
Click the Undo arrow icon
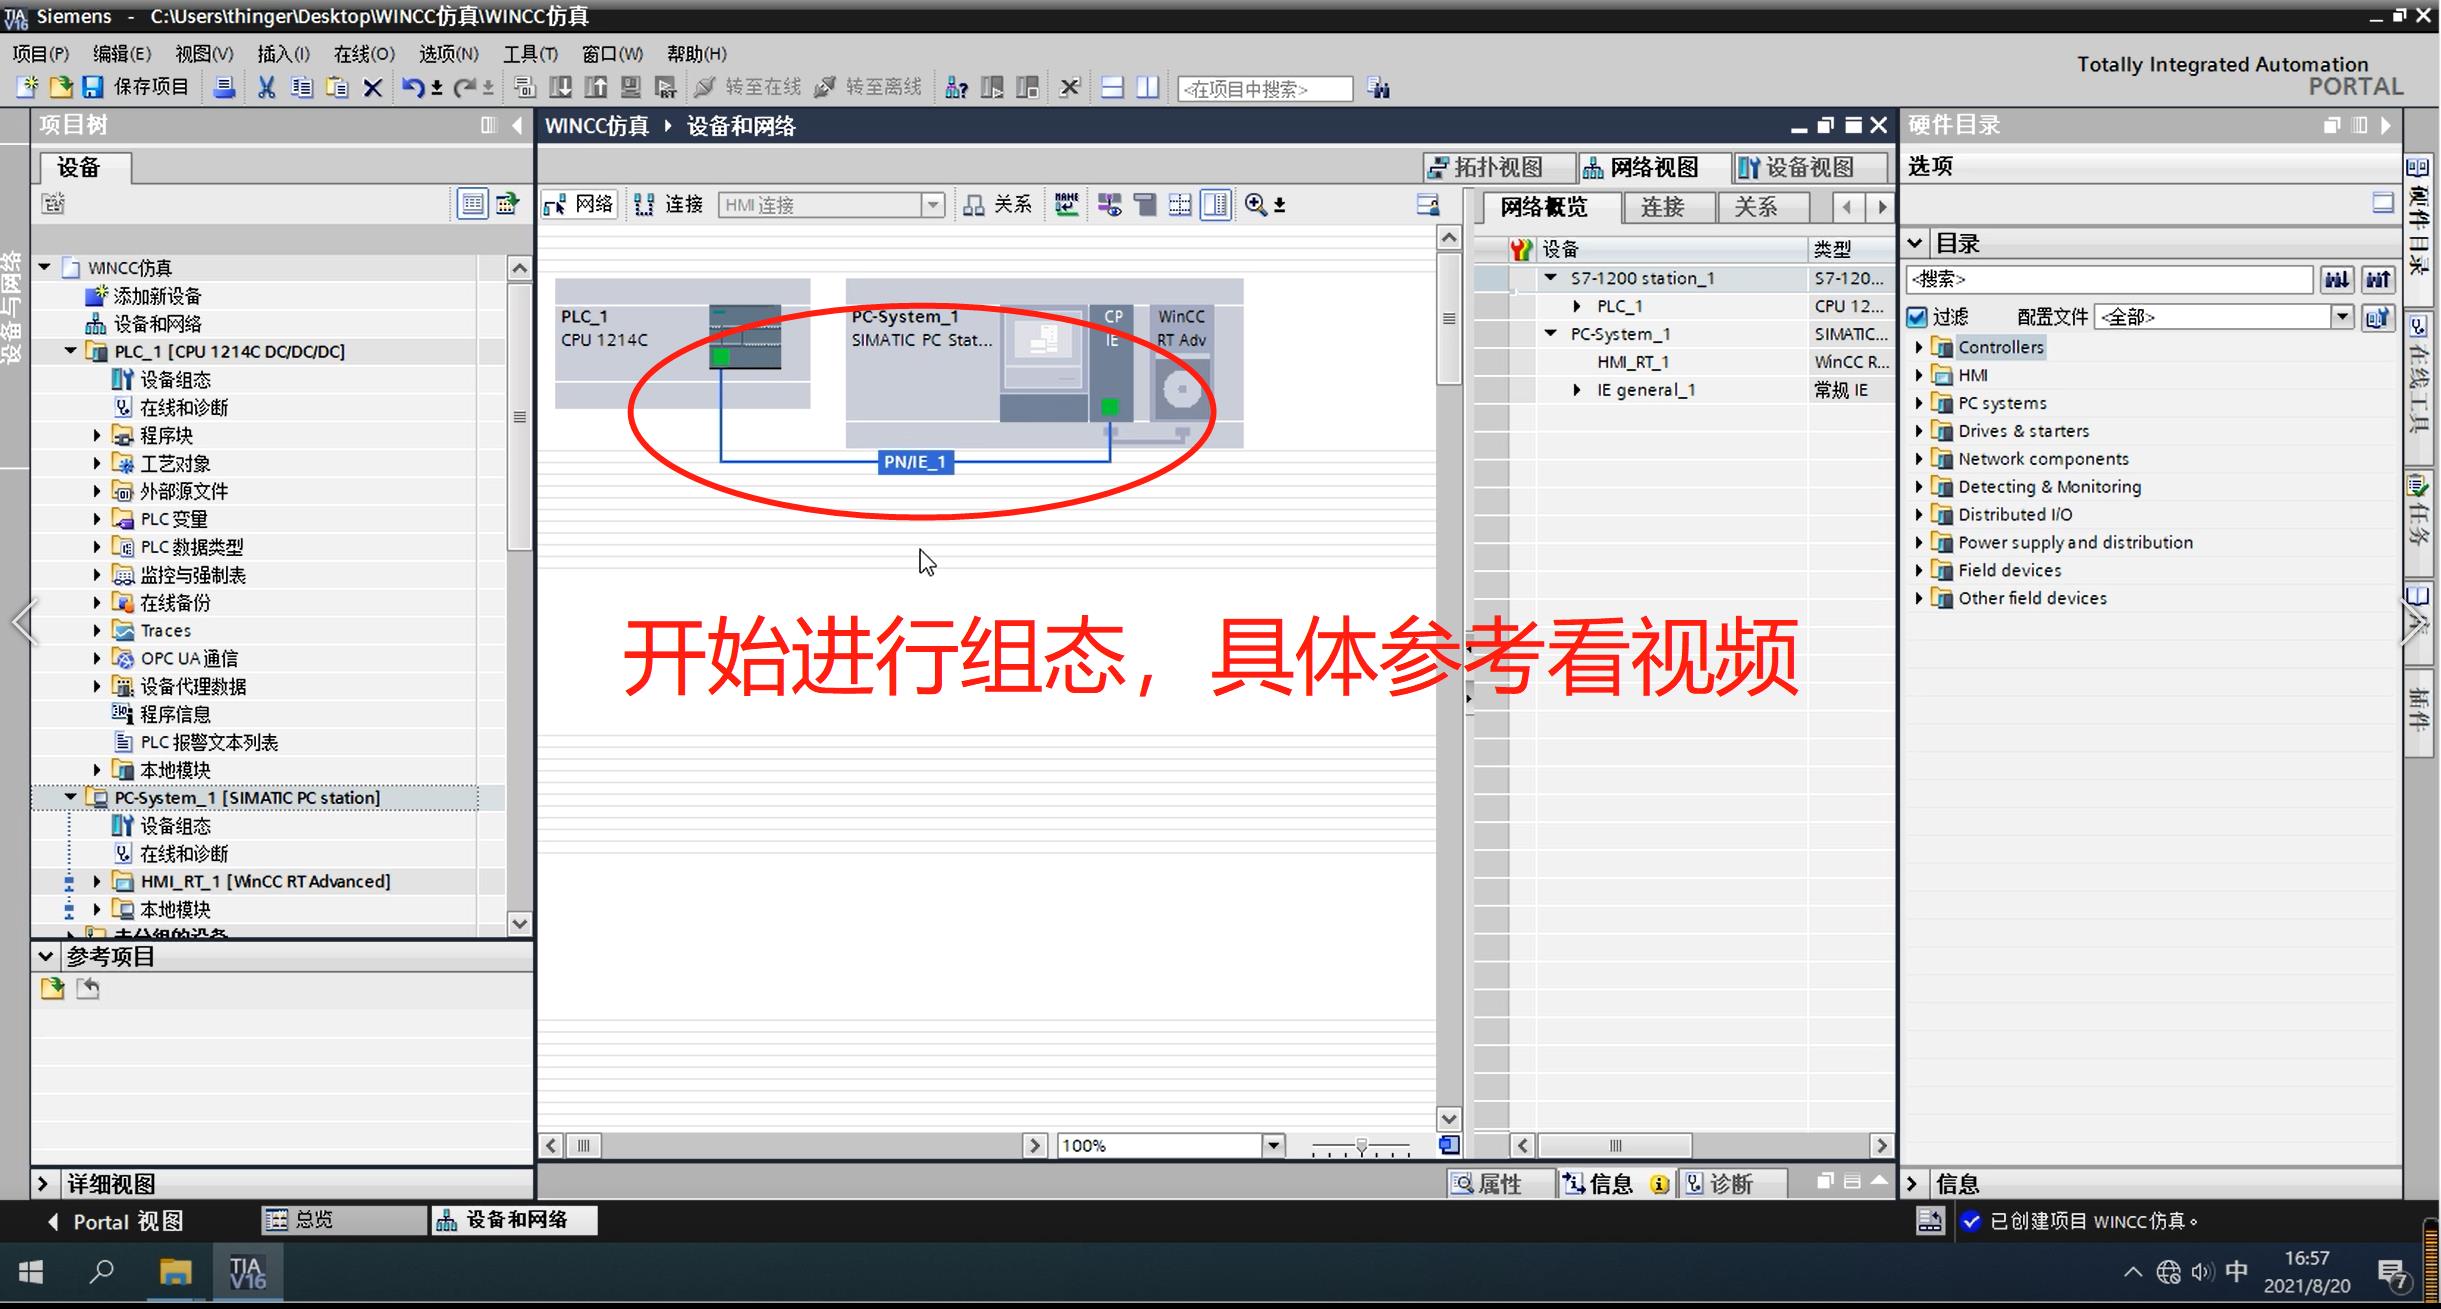point(412,88)
